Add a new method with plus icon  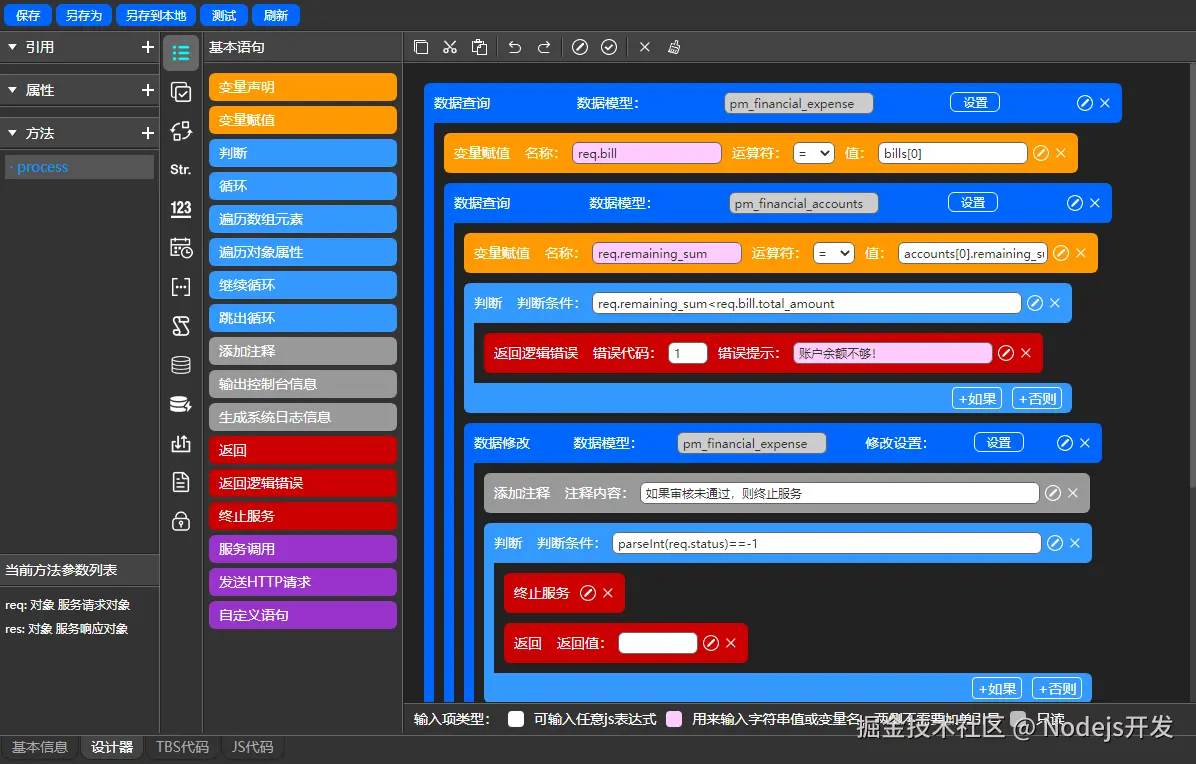pyautogui.click(x=148, y=133)
